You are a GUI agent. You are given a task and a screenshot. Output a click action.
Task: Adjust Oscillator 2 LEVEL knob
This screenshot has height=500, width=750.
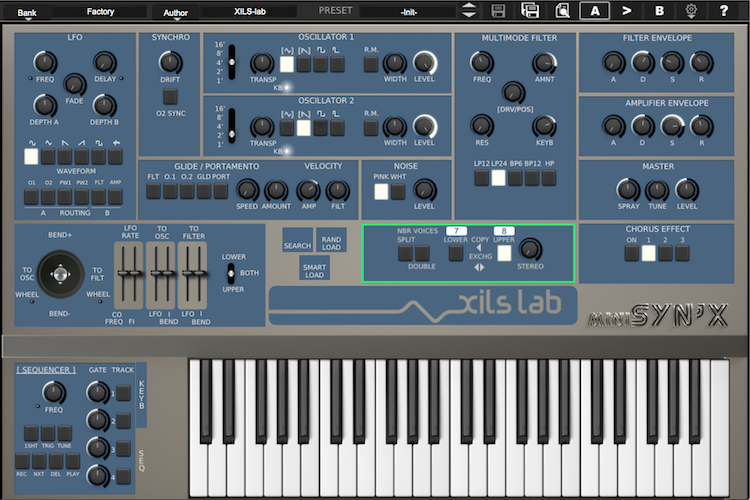pos(424,126)
